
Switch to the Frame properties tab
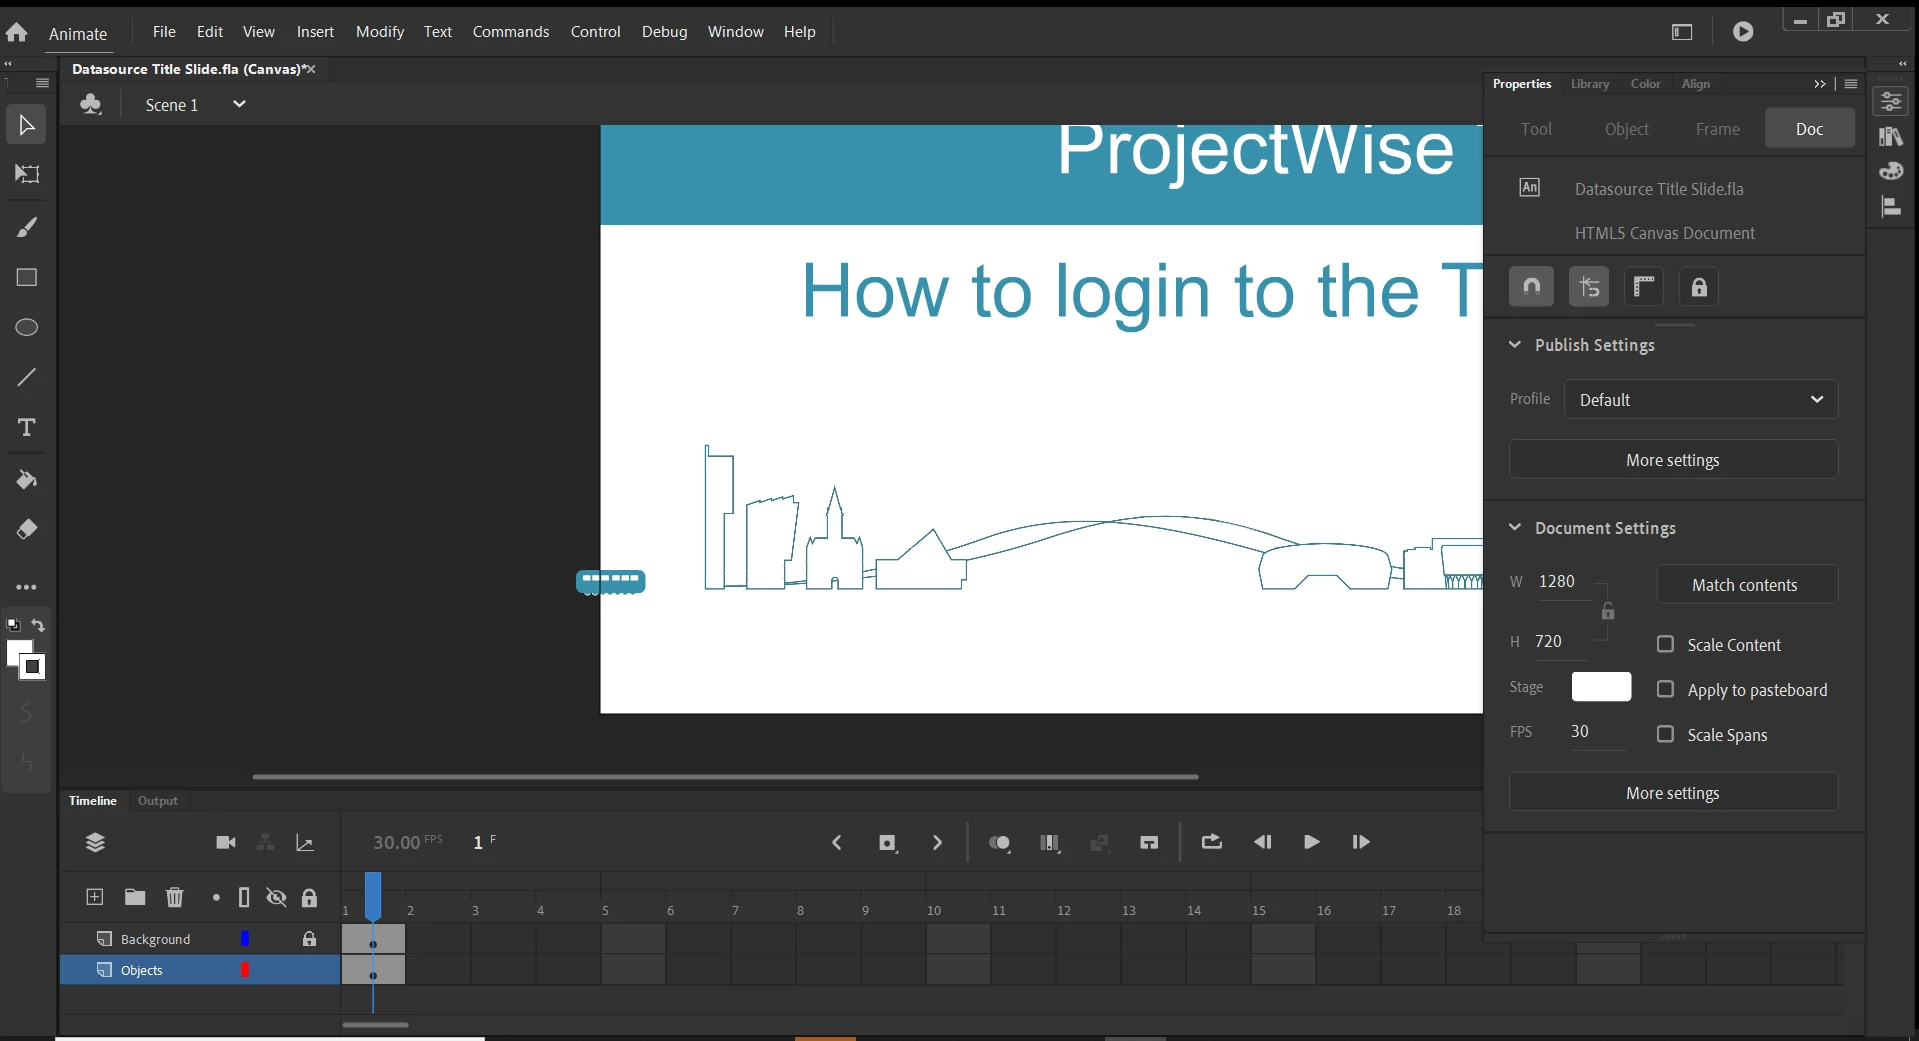point(1718,129)
